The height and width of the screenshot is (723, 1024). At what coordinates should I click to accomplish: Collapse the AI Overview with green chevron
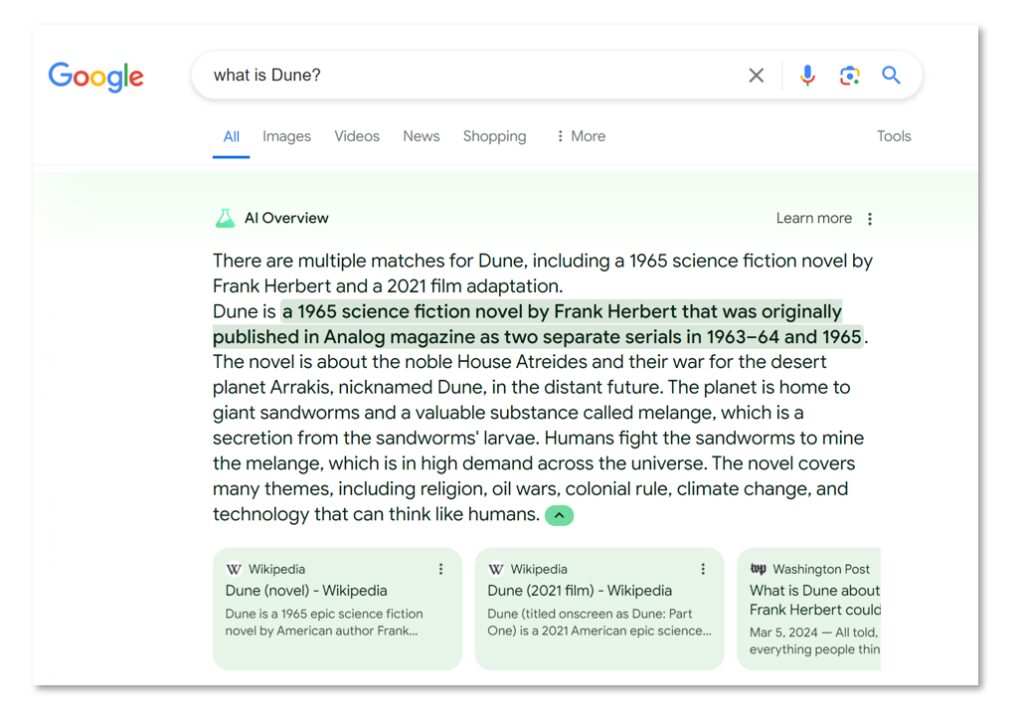559,515
